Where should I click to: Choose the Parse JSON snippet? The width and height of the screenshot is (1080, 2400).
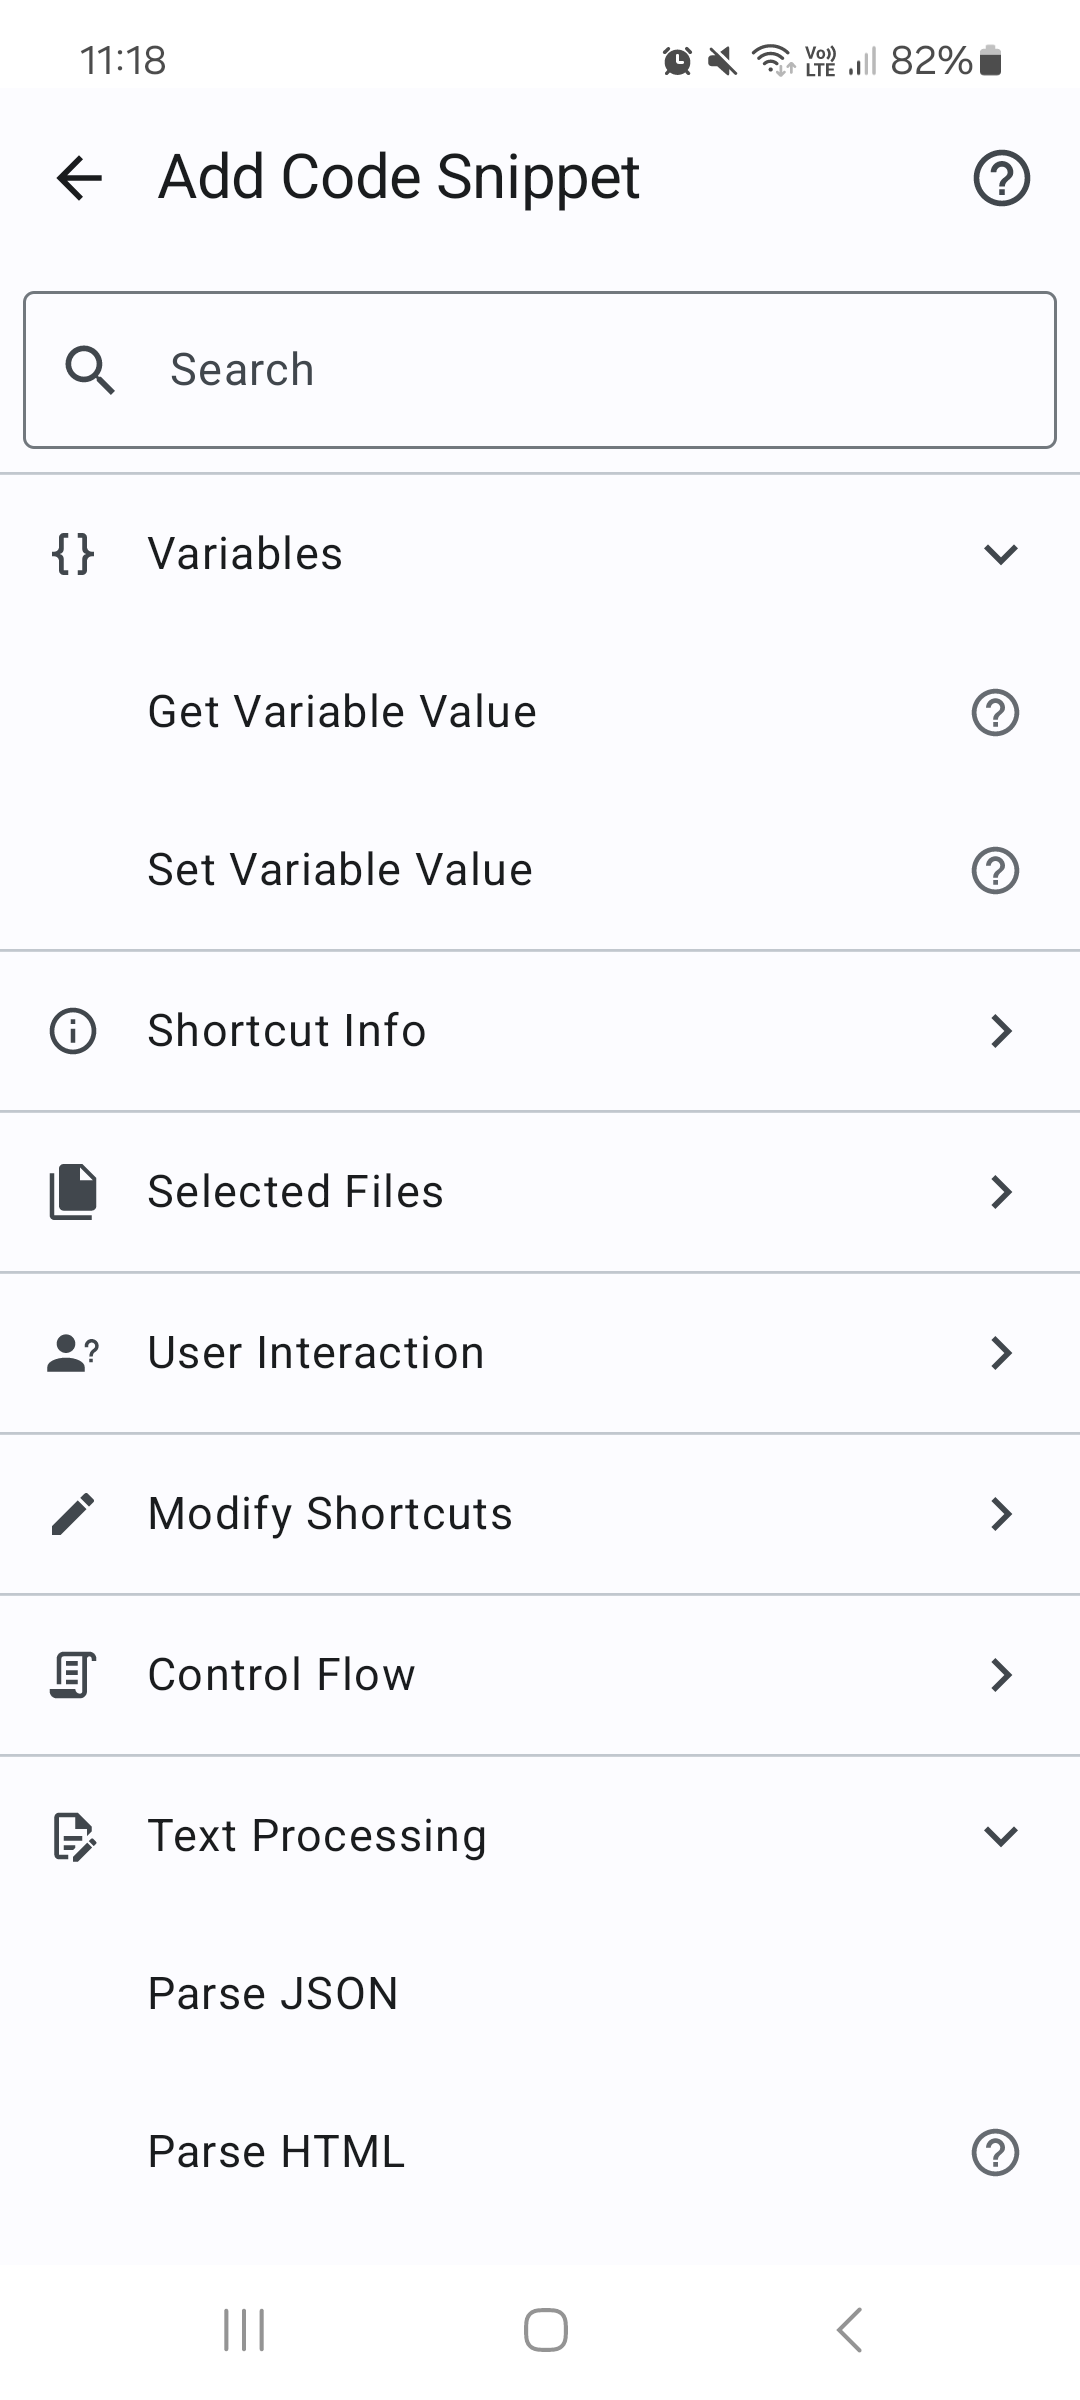coord(273,1994)
